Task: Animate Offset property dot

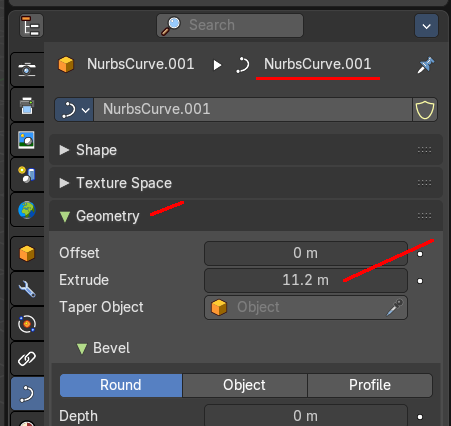Action: (420, 254)
